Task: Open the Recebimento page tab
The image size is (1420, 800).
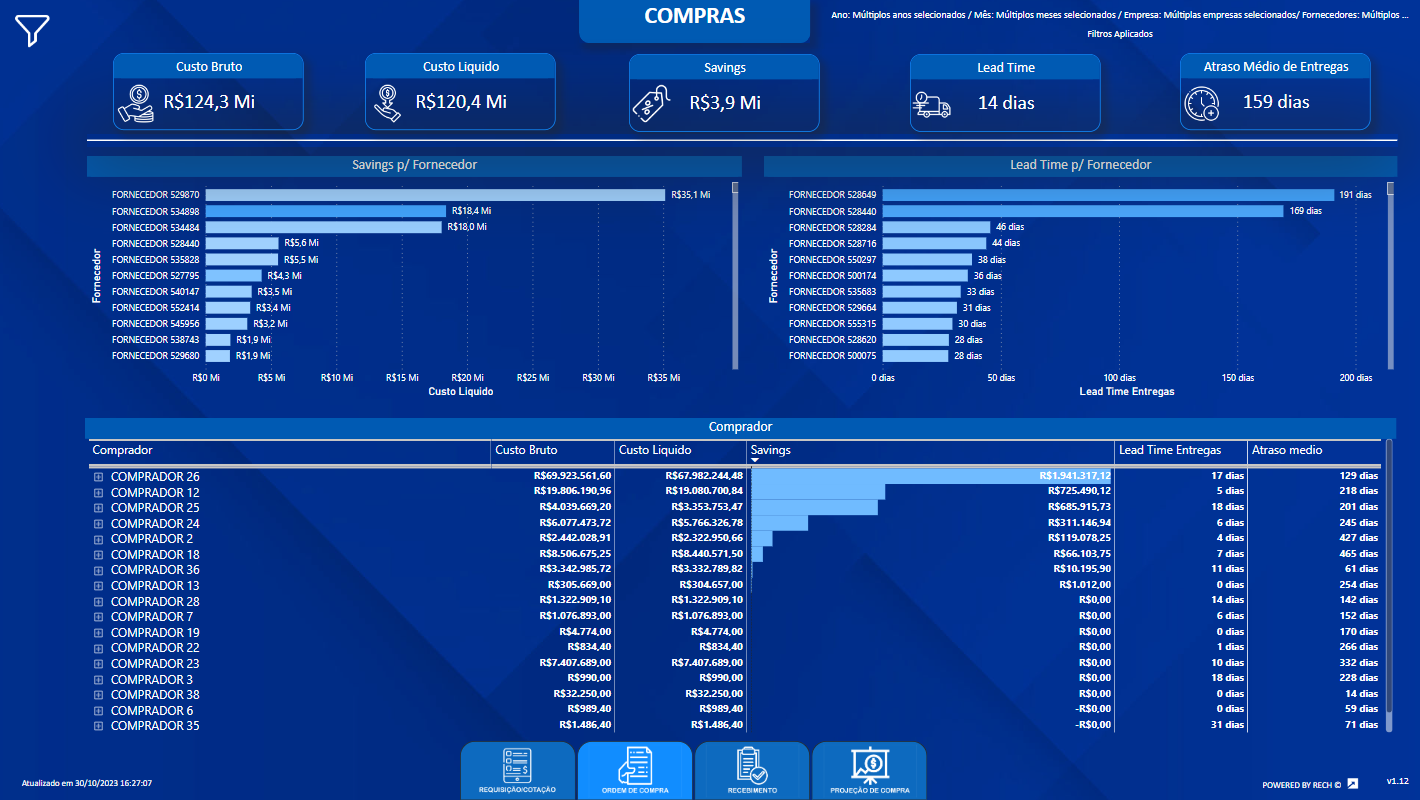Action: [x=751, y=771]
